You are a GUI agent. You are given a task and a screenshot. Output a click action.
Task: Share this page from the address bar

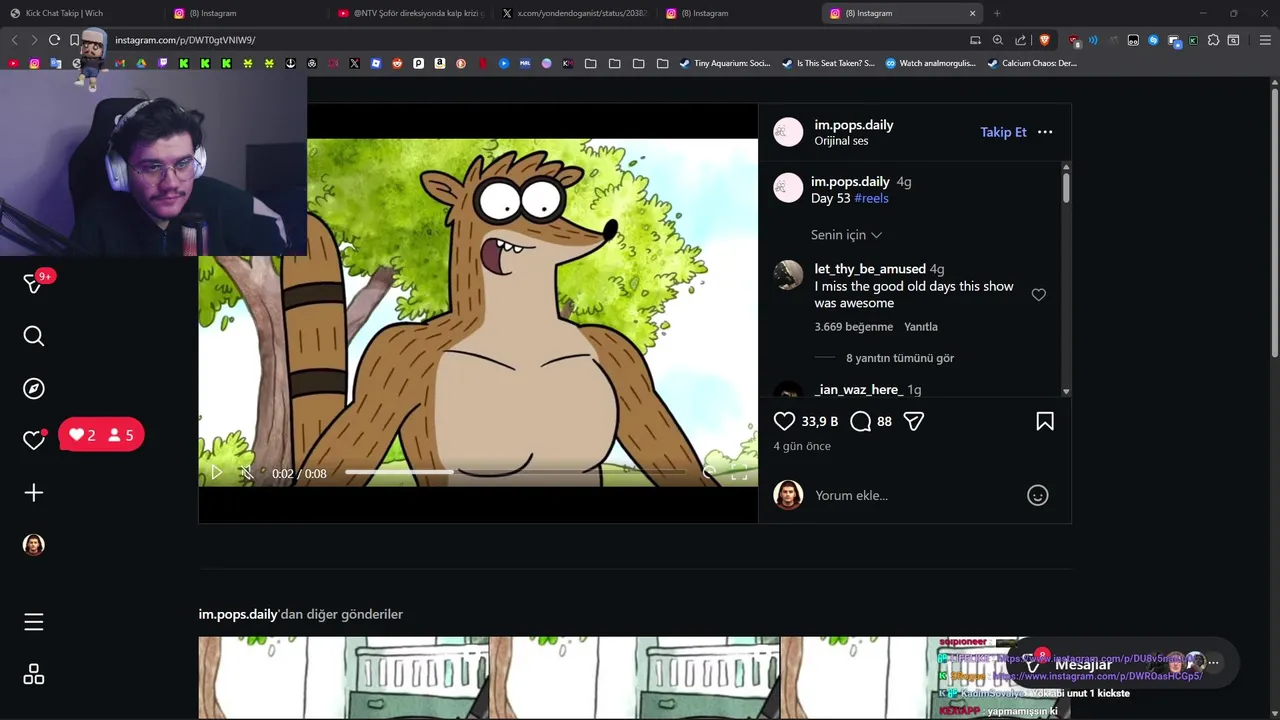tap(1021, 40)
